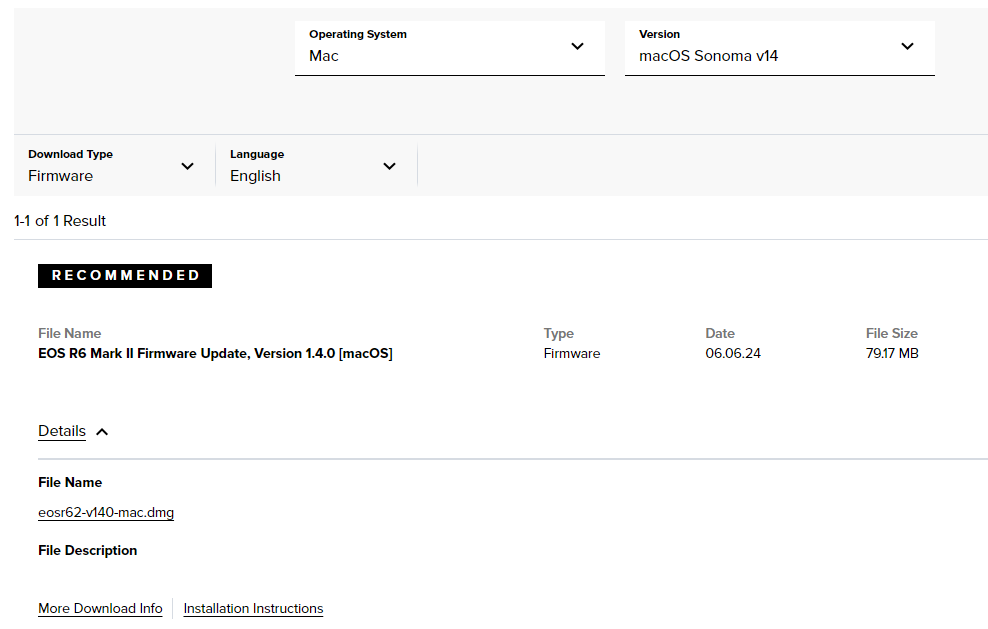Toggle the Details section link

[x=62, y=431]
